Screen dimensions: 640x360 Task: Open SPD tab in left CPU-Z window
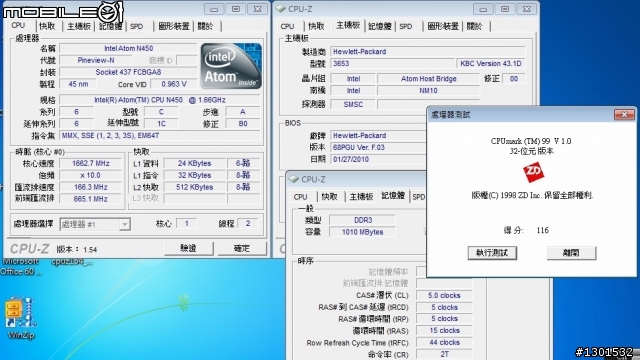click(x=136, y=26)
